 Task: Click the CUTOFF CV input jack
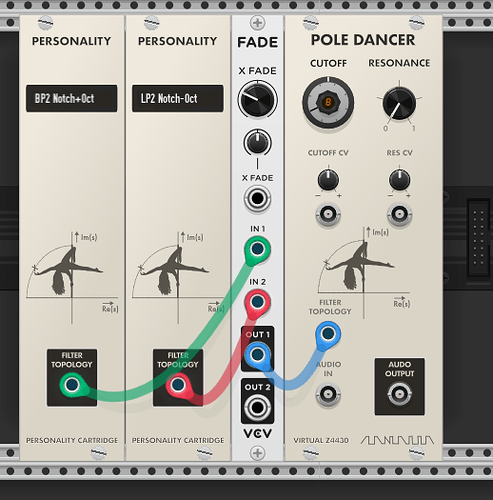pos(328,213)
